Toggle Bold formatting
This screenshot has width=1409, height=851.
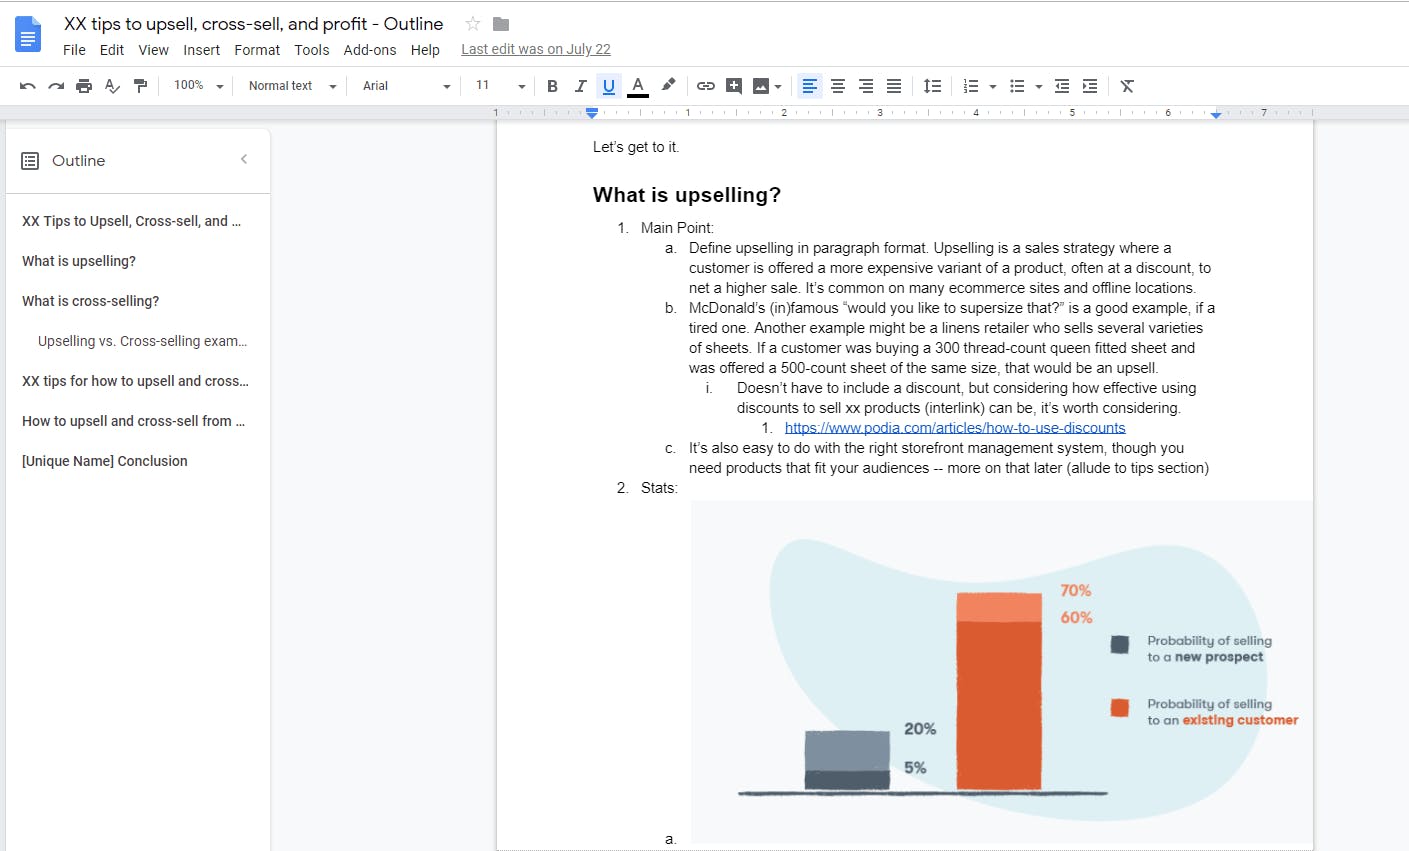click(x=552, y=86)
